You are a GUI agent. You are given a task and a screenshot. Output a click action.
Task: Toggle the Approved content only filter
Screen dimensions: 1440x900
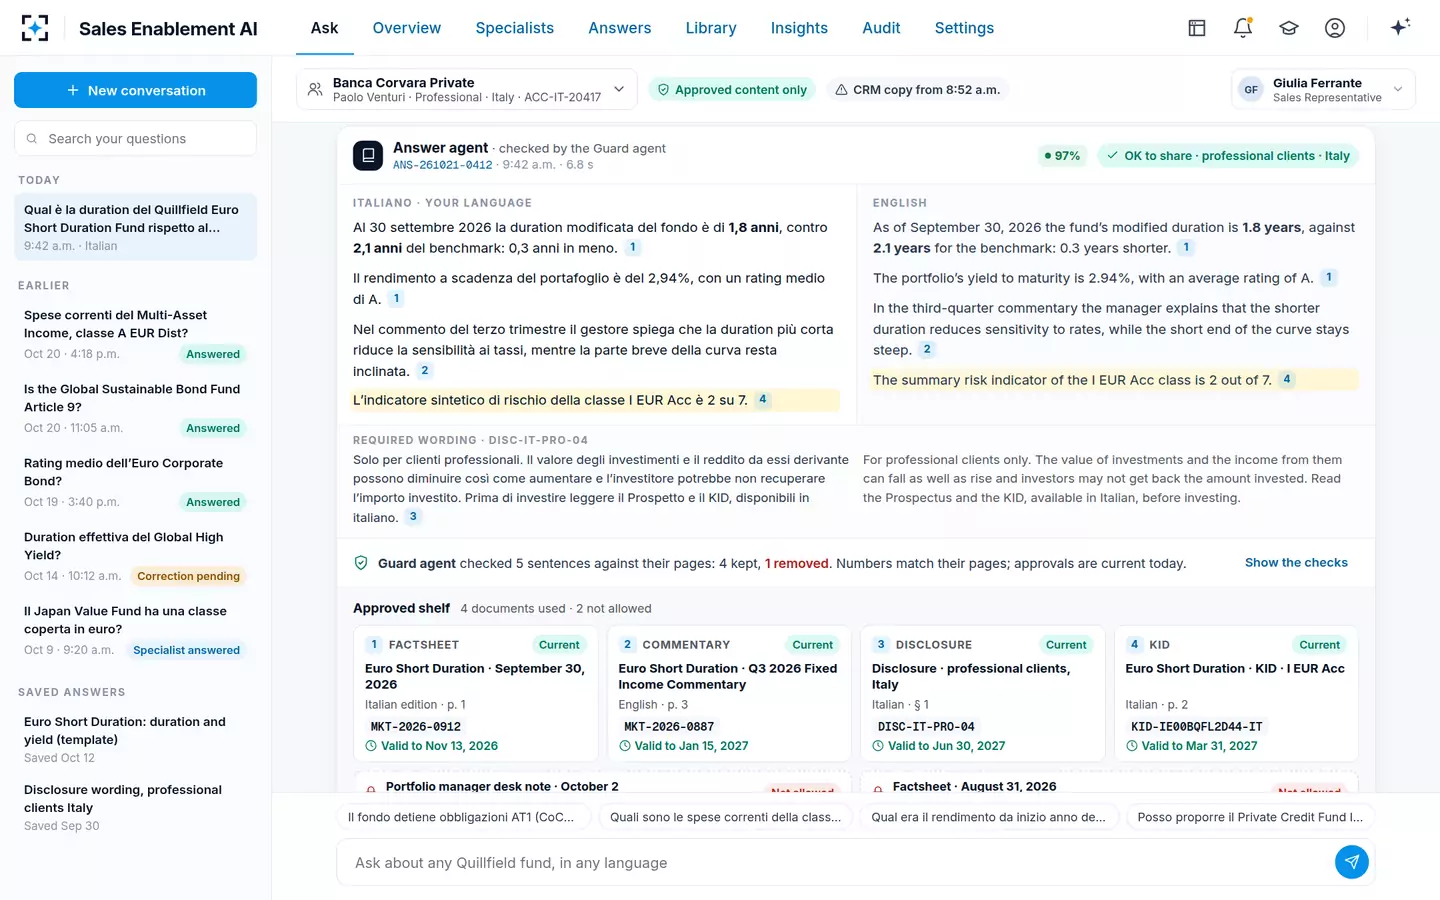pos(732,90)
